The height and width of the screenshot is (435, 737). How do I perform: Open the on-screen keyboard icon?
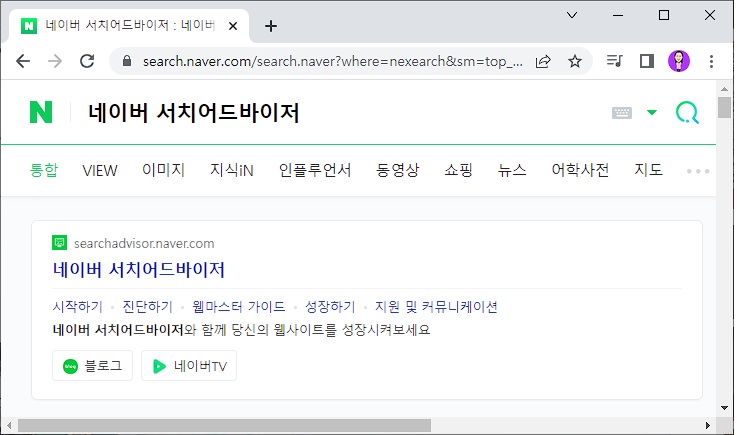tap(622, 112)
